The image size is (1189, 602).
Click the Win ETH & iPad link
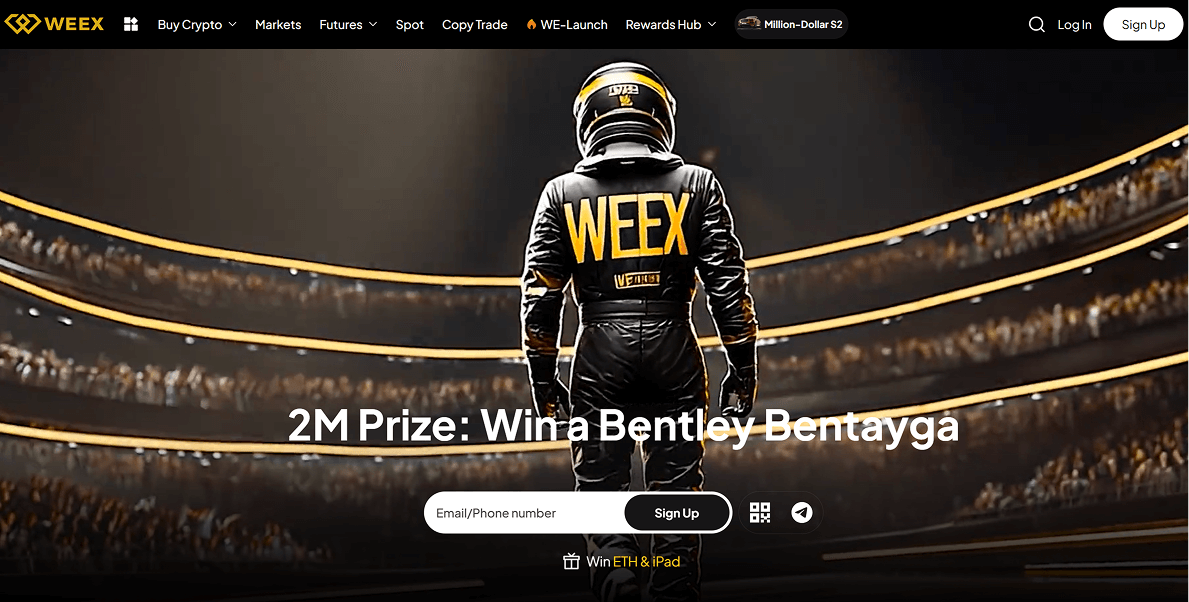633,562
